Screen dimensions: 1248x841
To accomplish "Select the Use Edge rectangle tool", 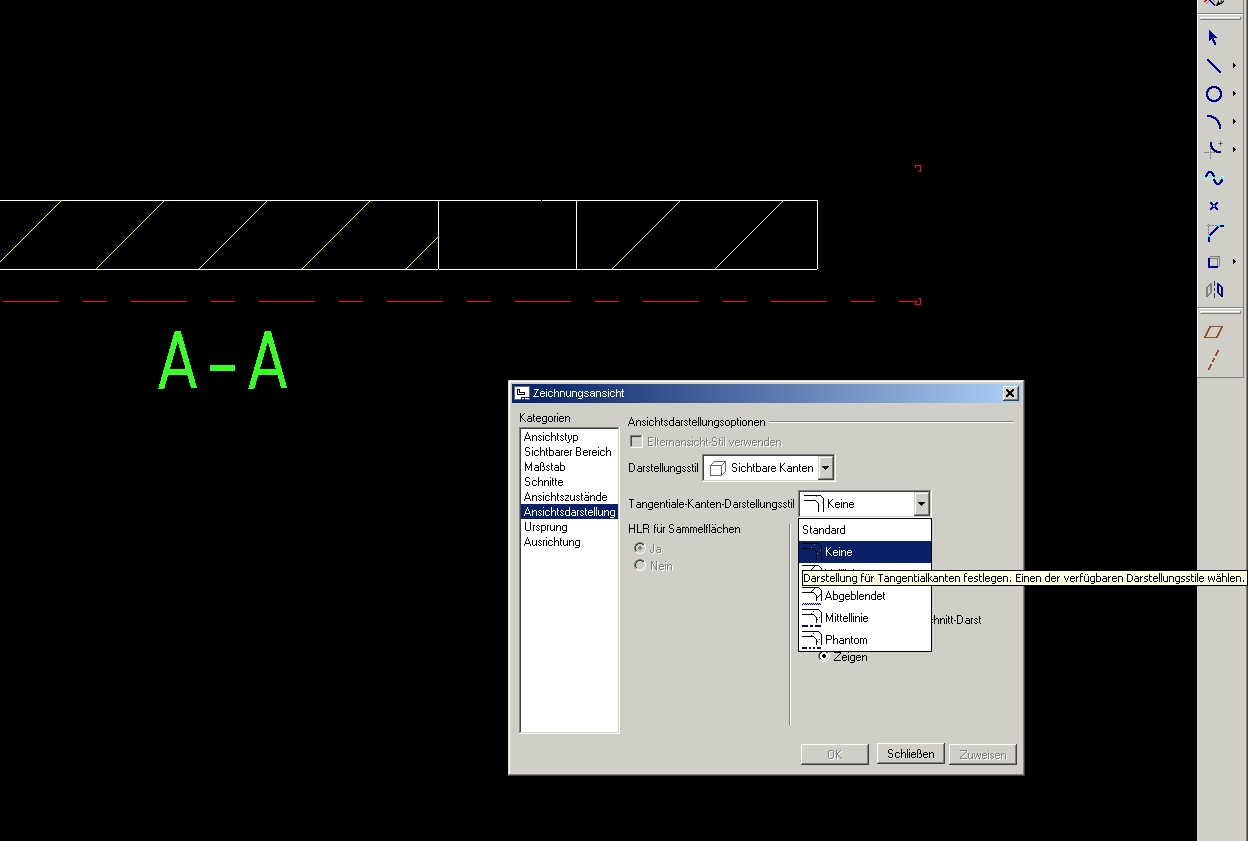I will coord(1213,262).
